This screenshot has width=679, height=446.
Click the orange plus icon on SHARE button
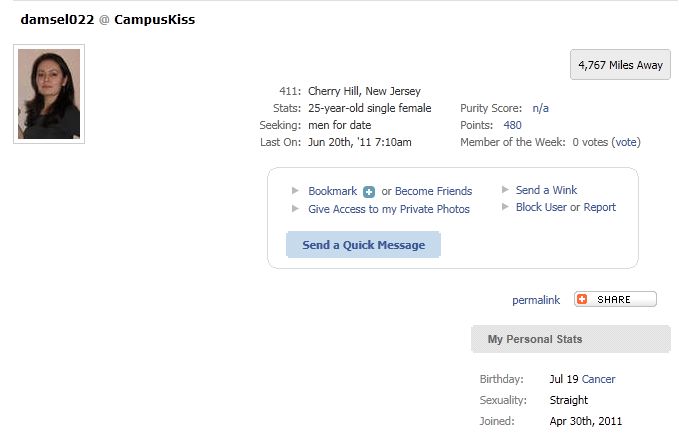click(x=582, y=299)
